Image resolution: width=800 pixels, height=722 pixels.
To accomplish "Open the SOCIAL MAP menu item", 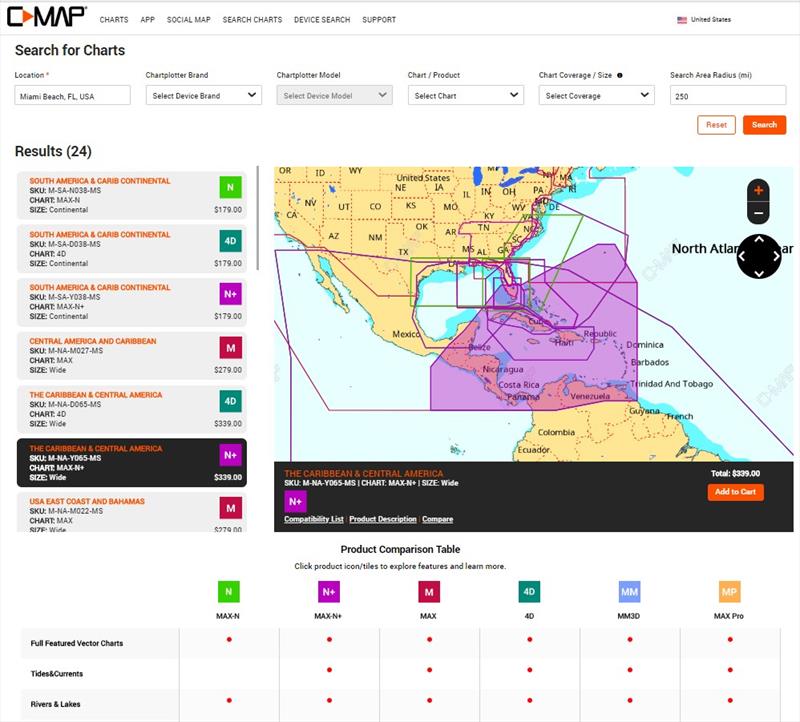I will pos(189,20).
